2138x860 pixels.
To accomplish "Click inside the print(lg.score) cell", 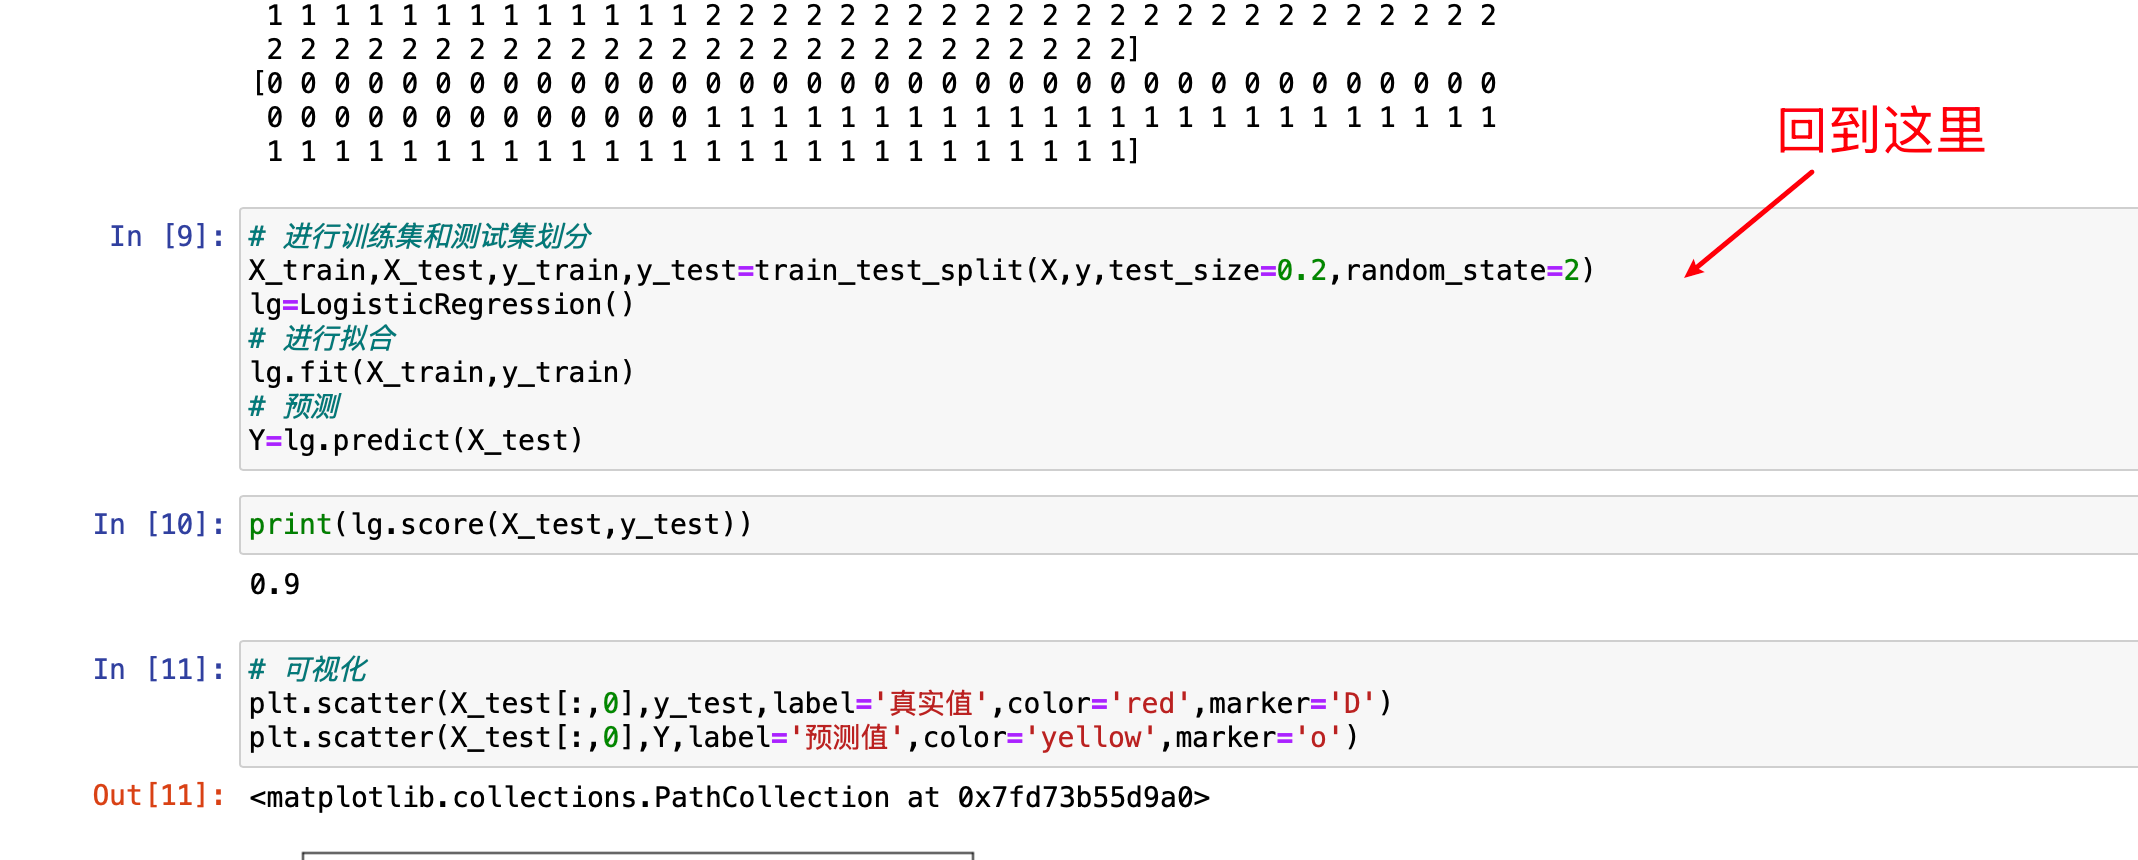I will 1188,525.
